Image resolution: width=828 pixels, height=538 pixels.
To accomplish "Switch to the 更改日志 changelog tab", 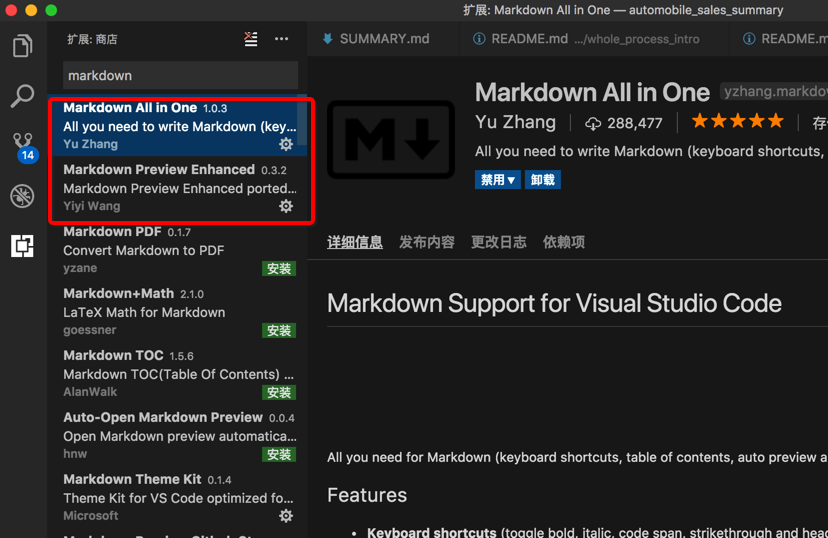I will tap(498, 242).
